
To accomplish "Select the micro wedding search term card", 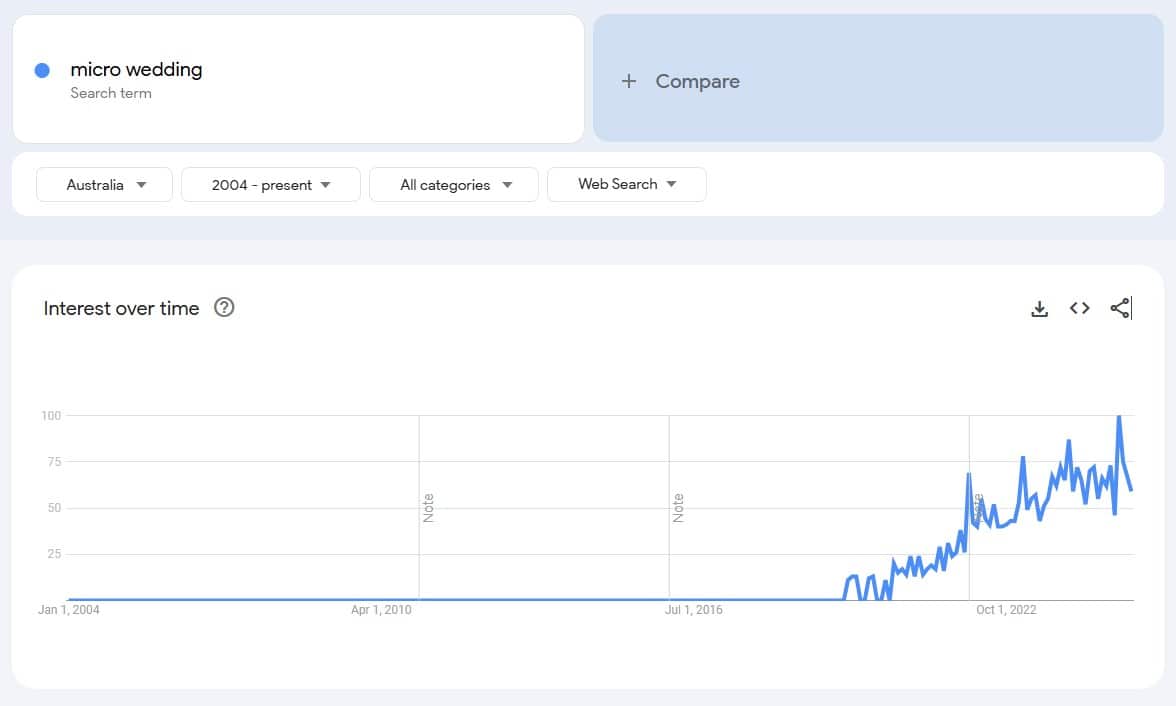I will coord(297,79).
